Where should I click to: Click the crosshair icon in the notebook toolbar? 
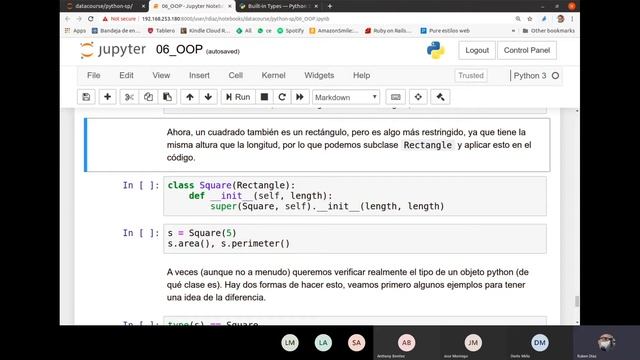click(x=418, y=97)
